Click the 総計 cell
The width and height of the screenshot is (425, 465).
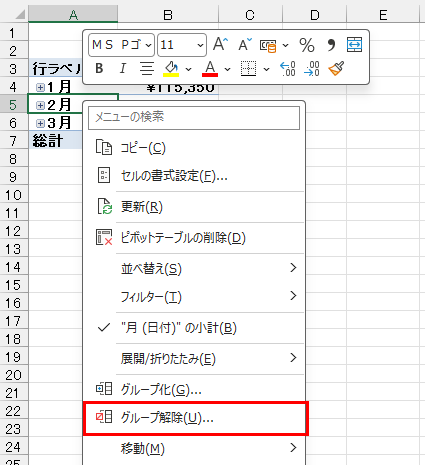point(55,141)
